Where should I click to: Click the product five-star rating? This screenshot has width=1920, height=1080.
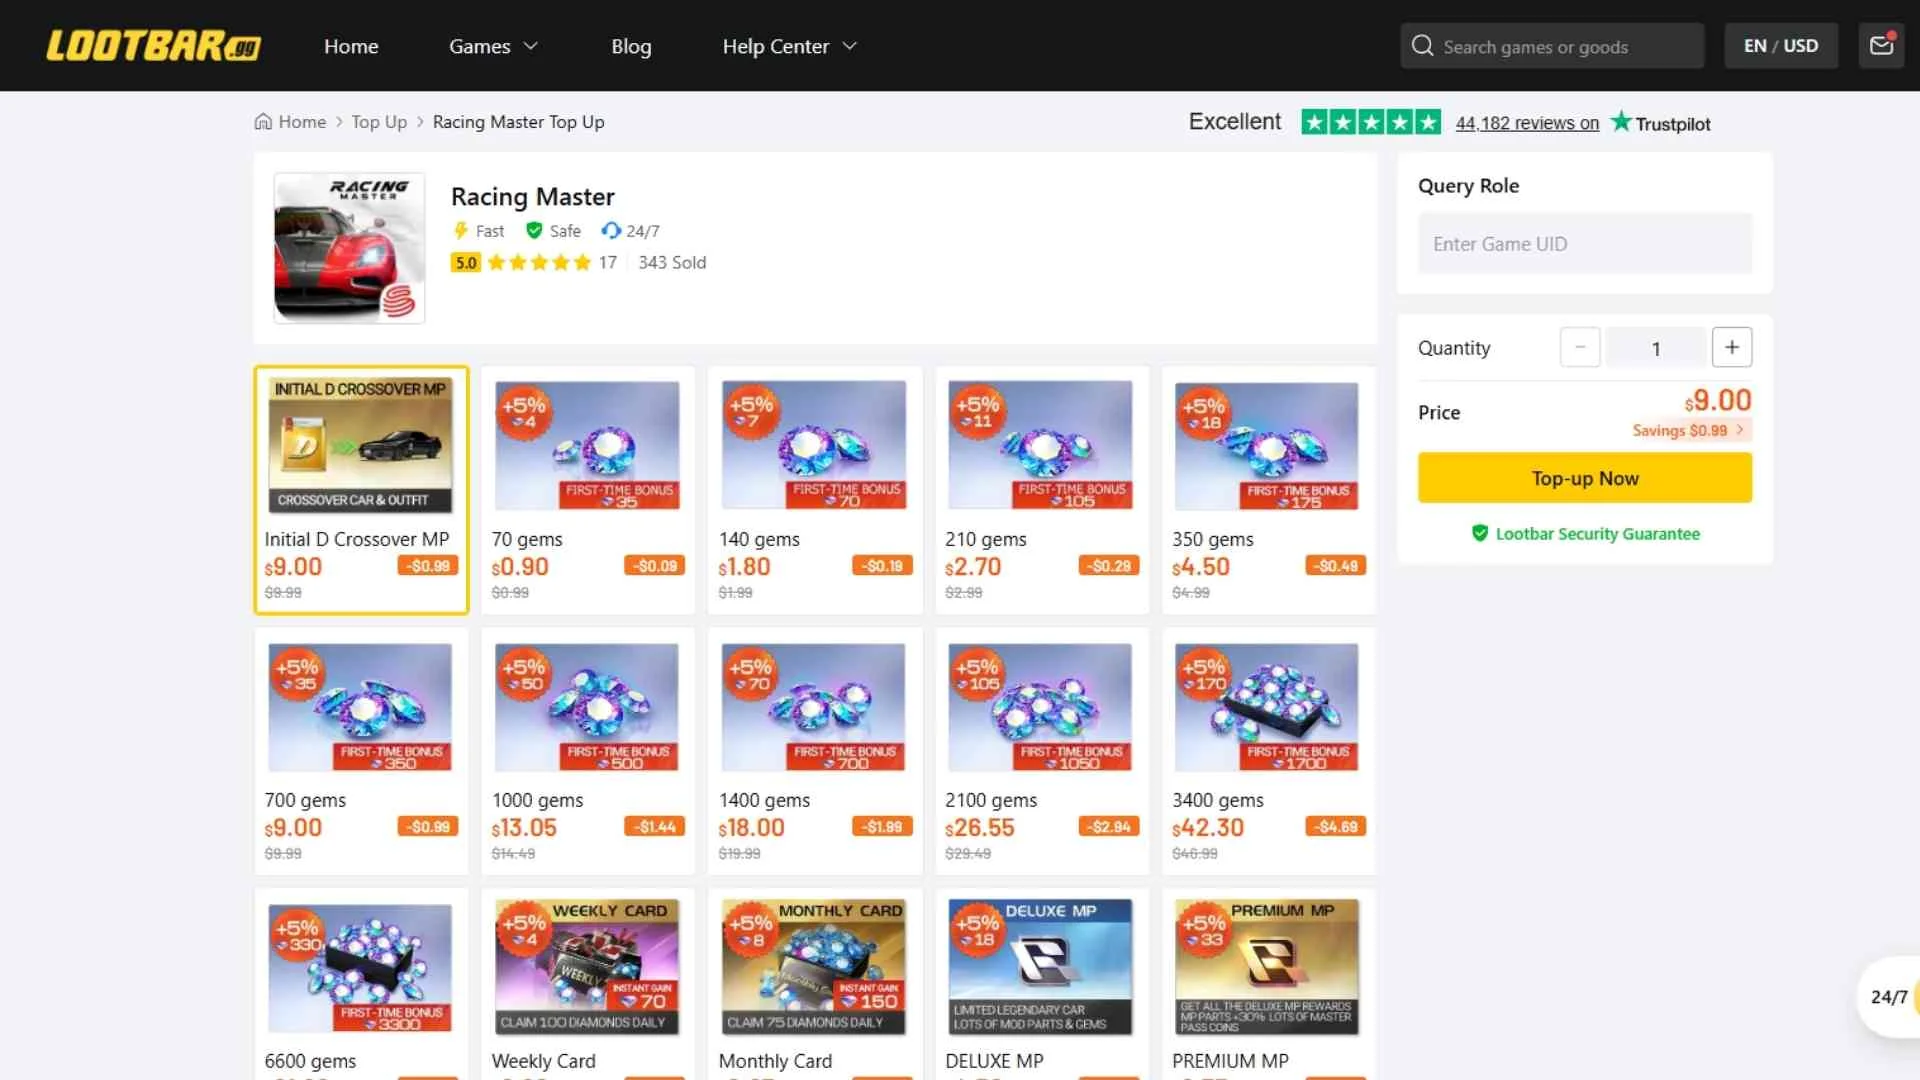point(539,263)
